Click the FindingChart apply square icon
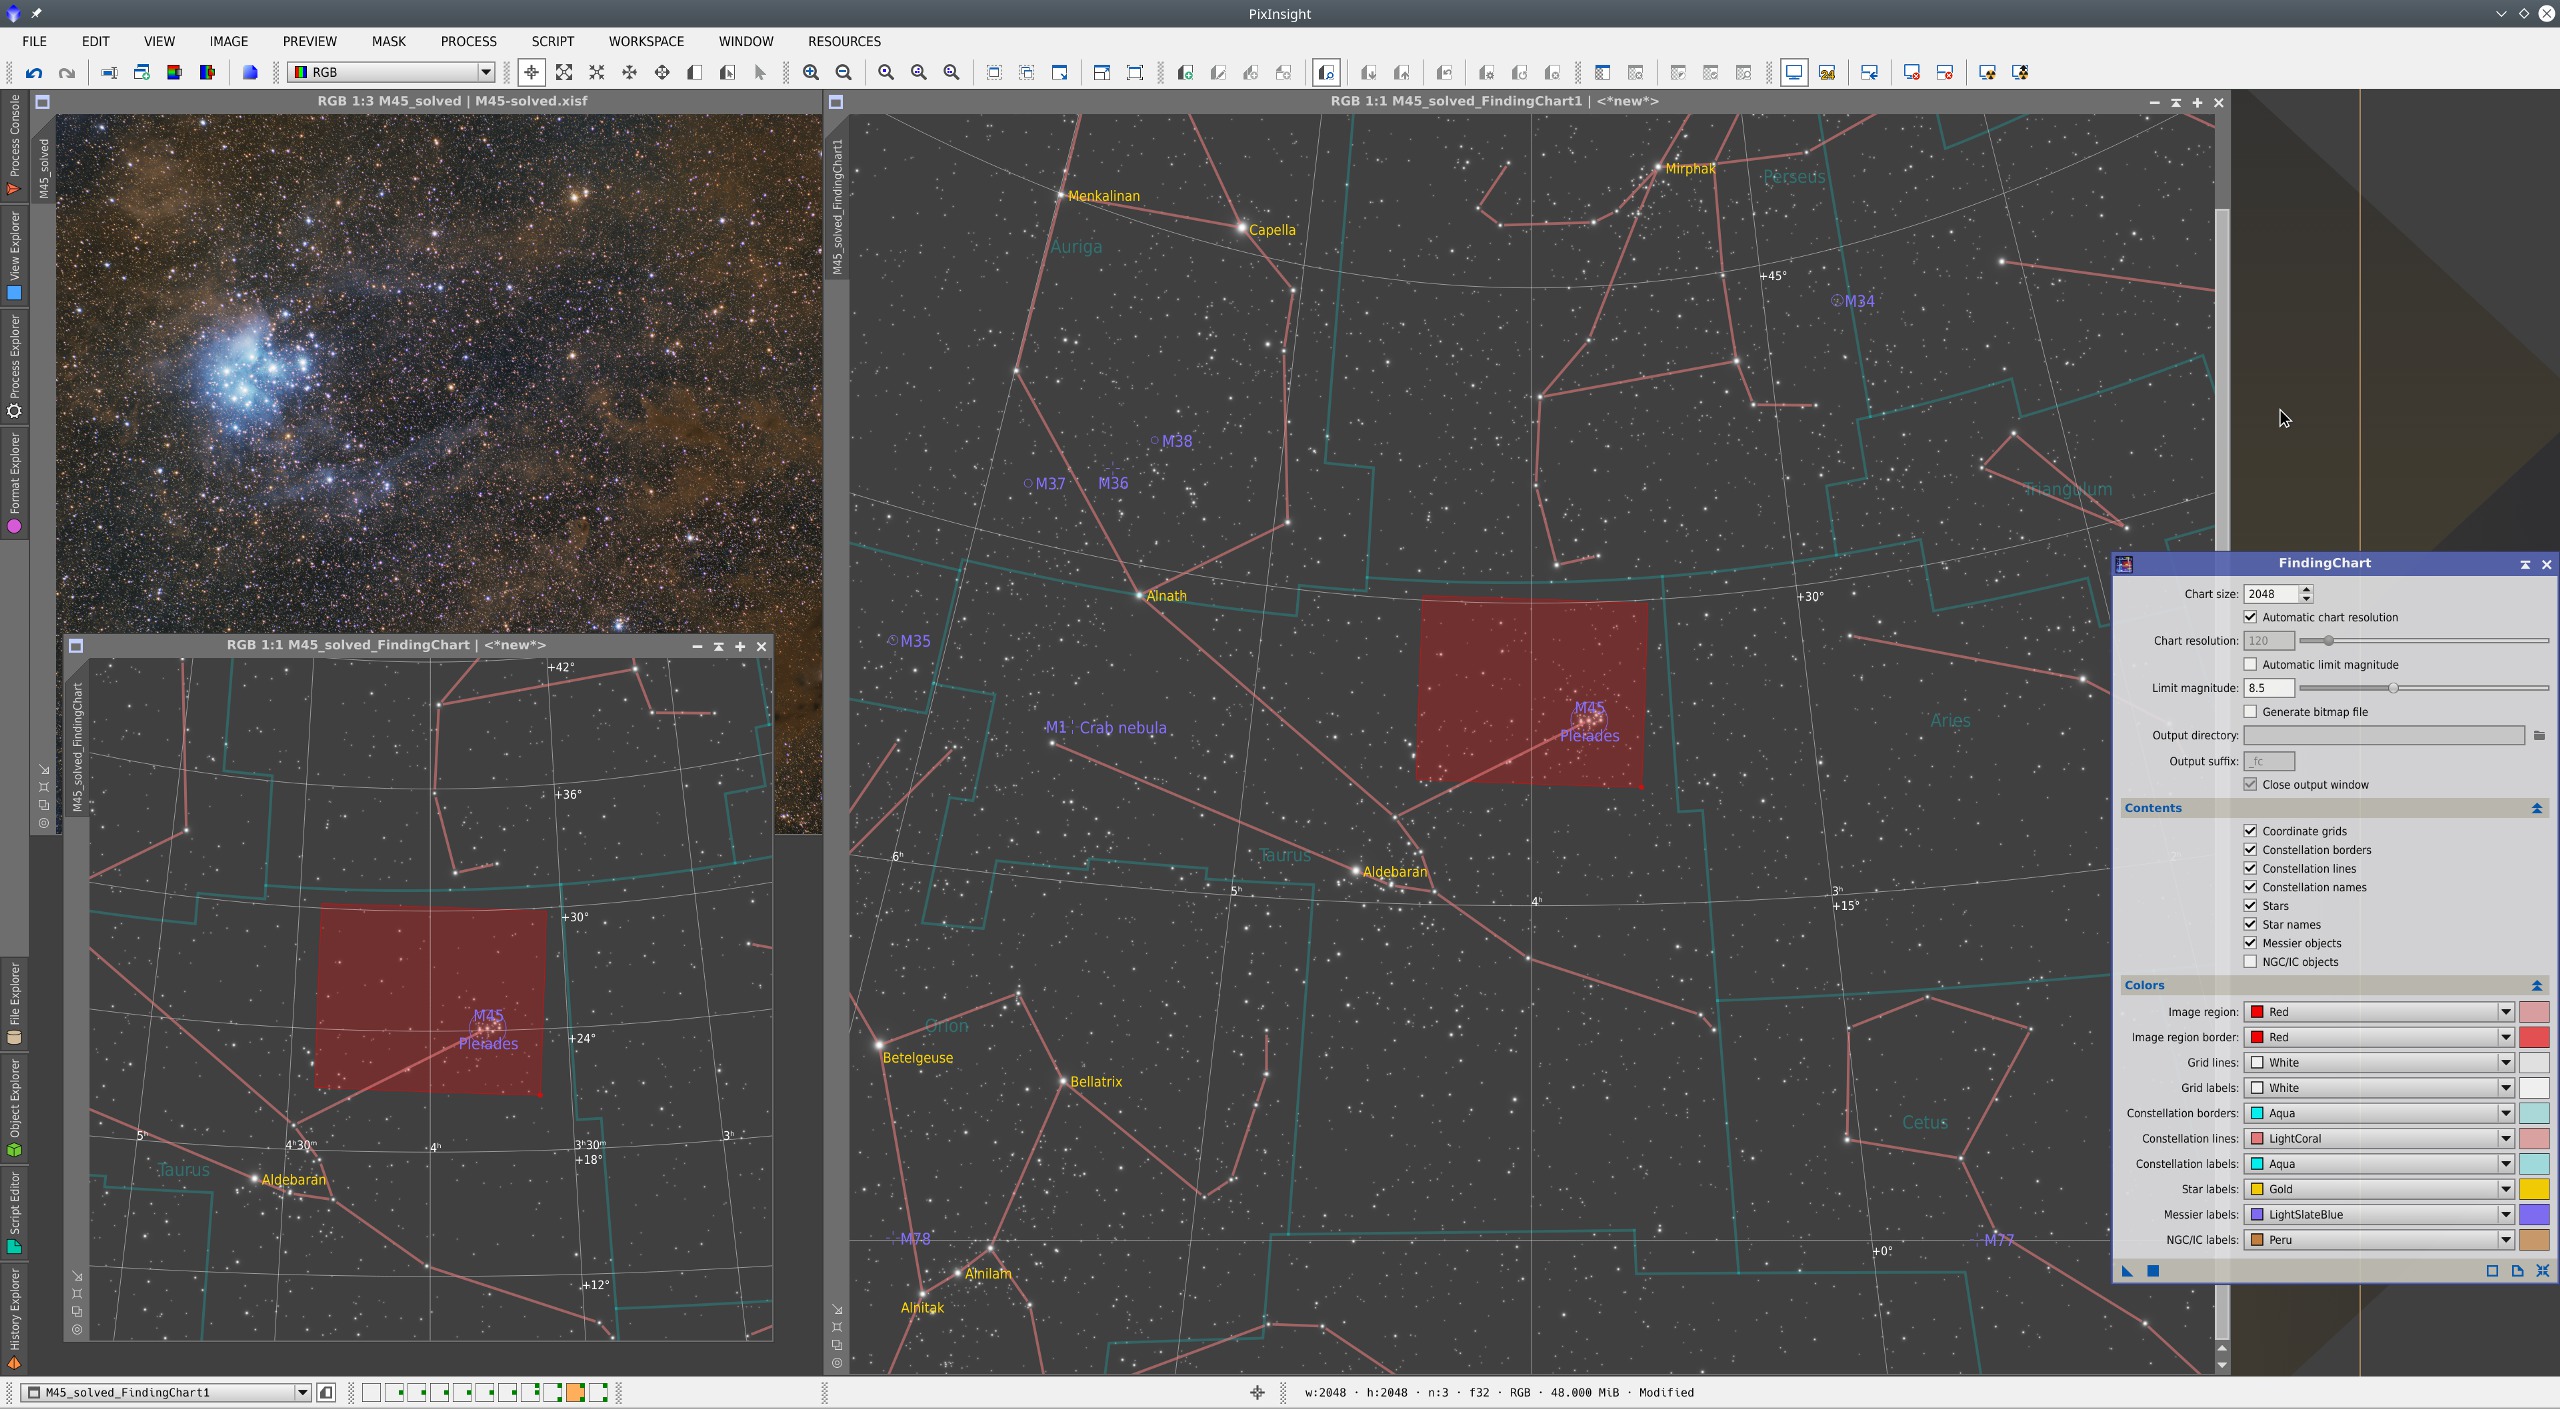Screen dimensions: 2560x1409 (x=2153, y=1271)
